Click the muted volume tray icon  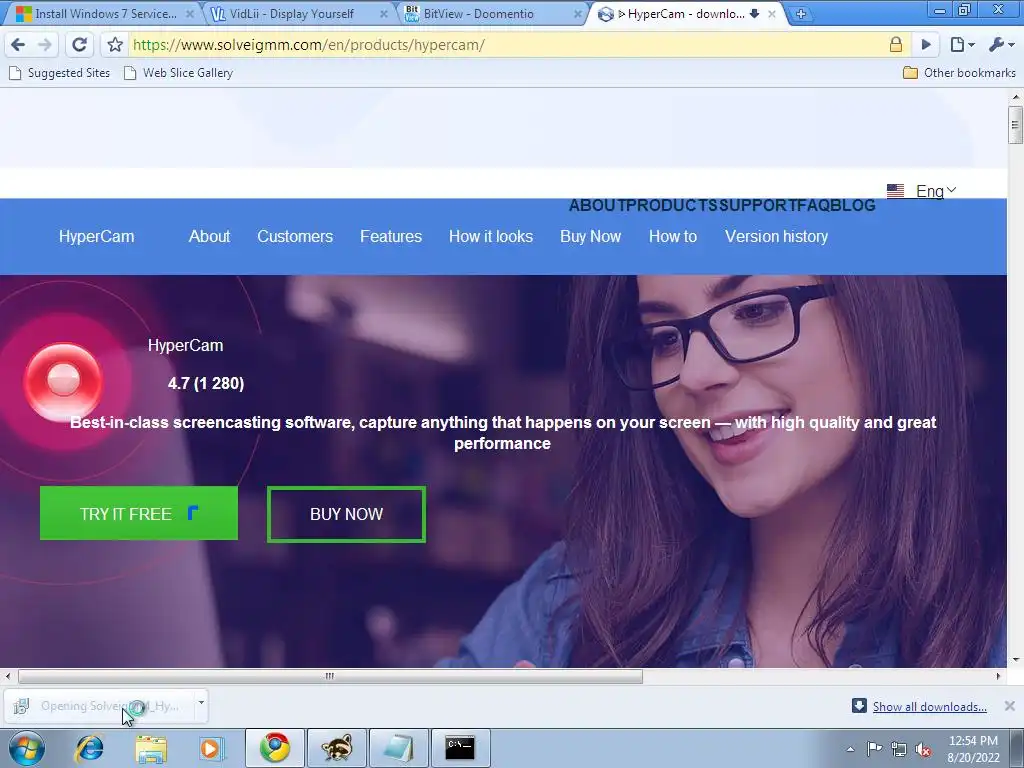tap(923, 749)
